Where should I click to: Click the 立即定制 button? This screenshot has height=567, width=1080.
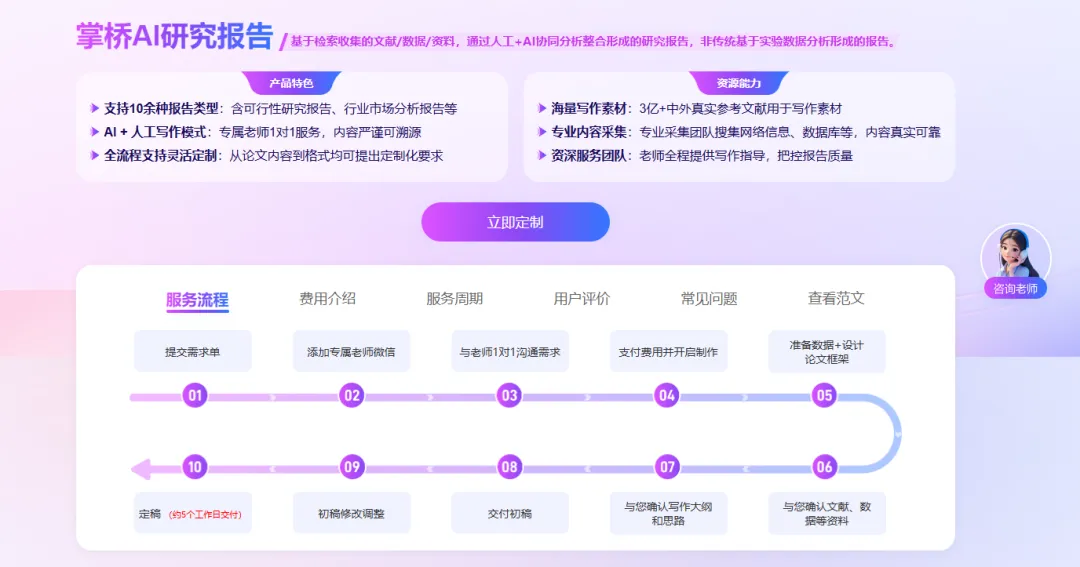pos(515,222)
